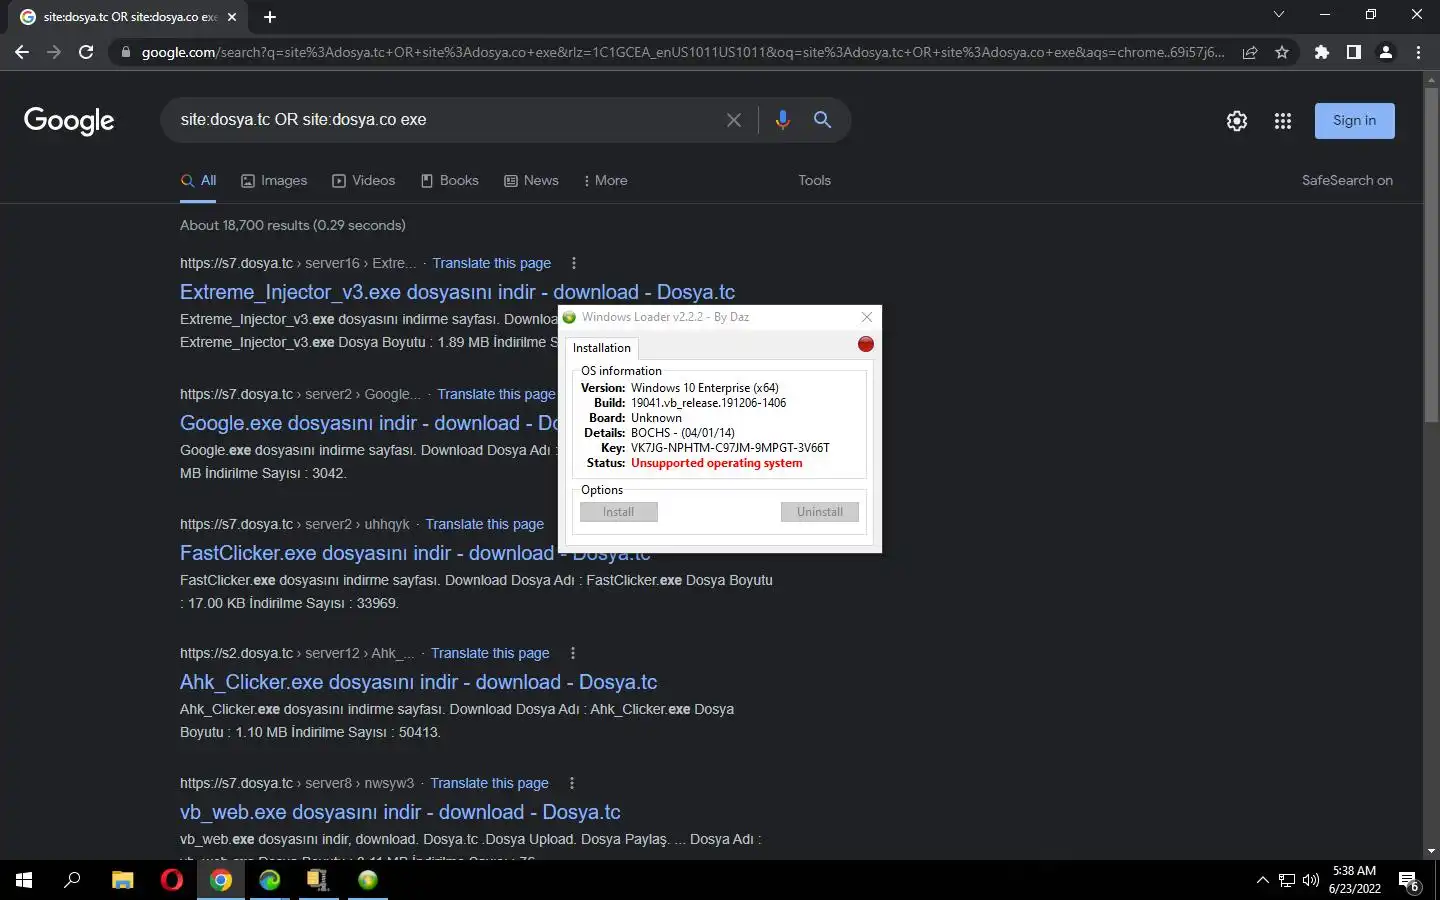
Task: Translate the Extreme_Injector result page
Action: [492, 264]
